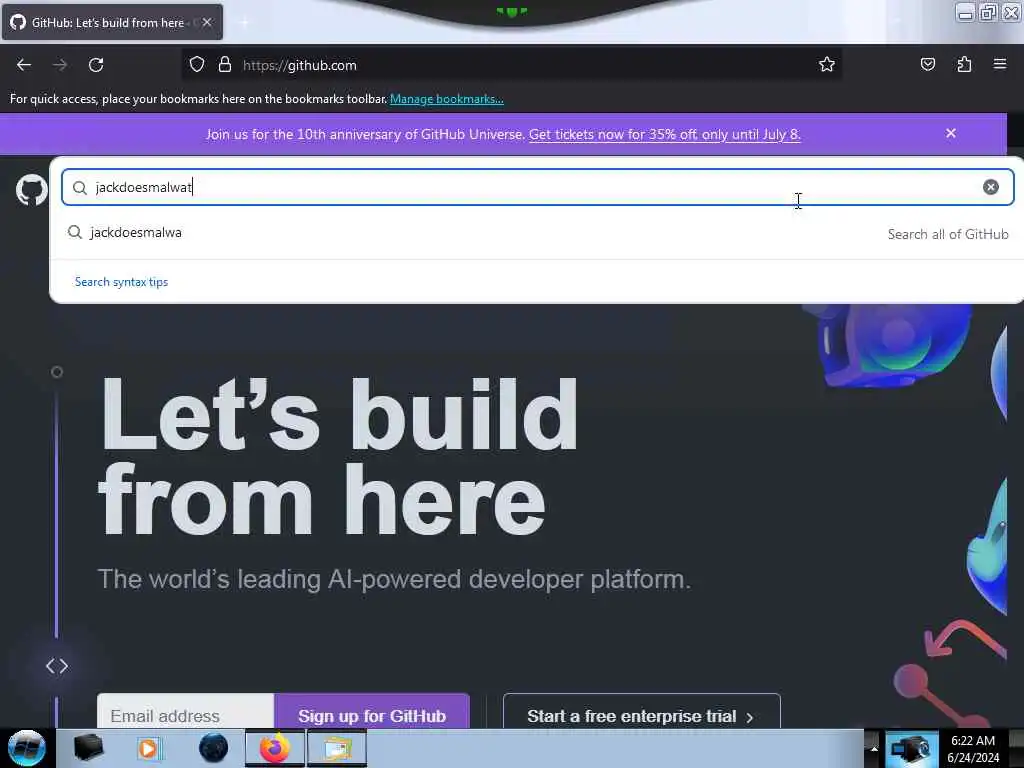Open a new tab with the plus button

[x=244, y=22]
